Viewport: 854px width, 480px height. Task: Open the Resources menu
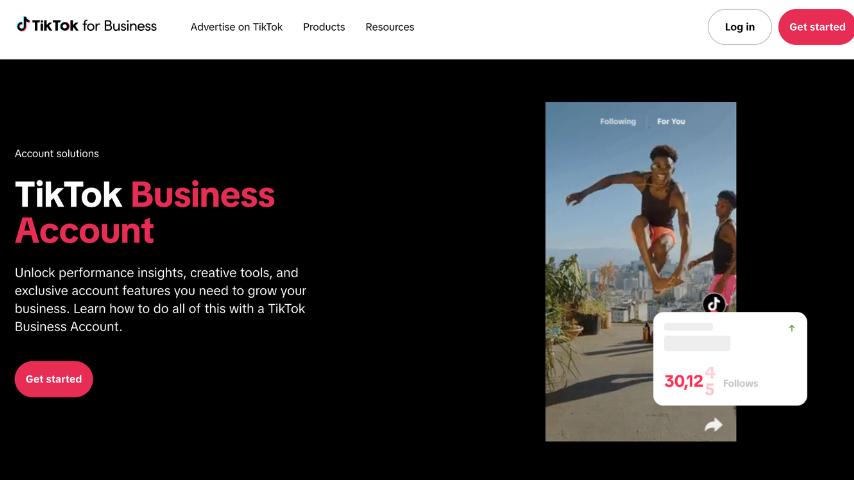click(389, 27)
